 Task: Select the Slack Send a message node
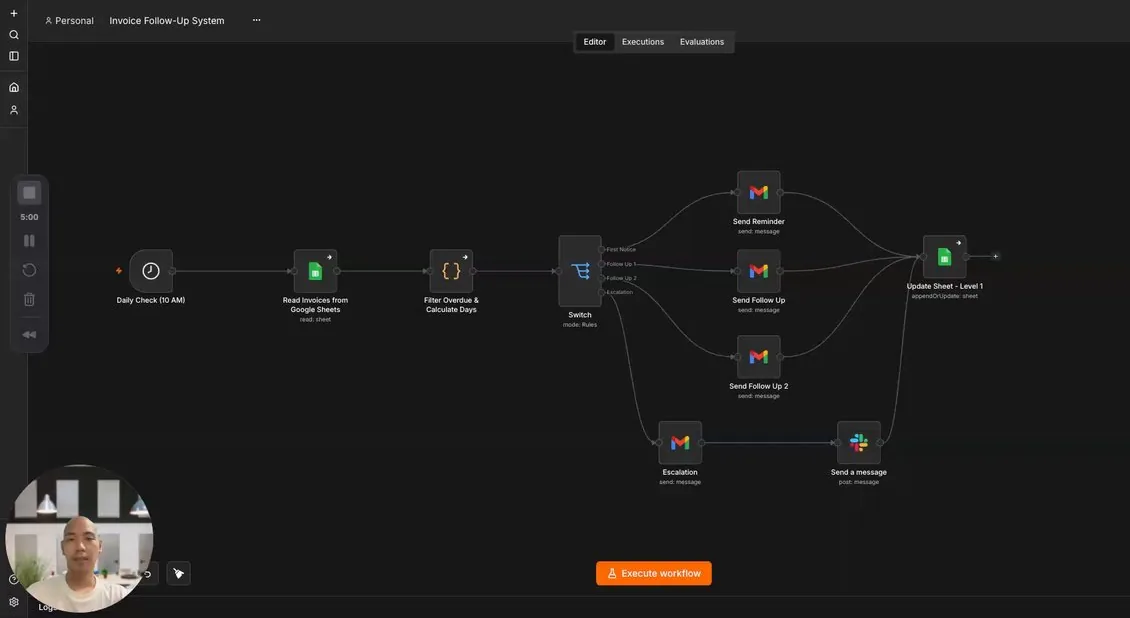(859, 442)
